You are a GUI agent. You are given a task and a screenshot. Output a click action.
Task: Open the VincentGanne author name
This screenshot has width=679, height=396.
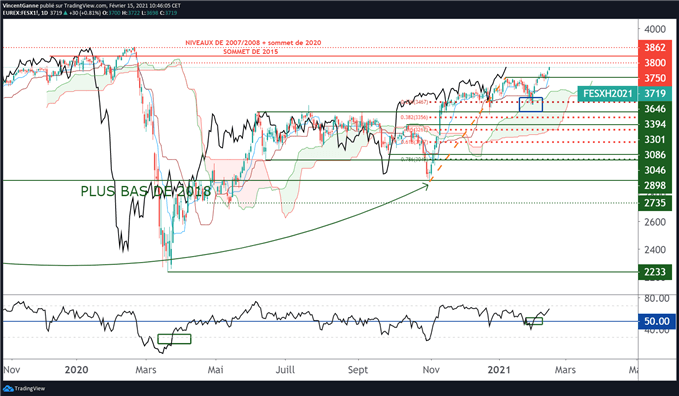tap(20, 6)
